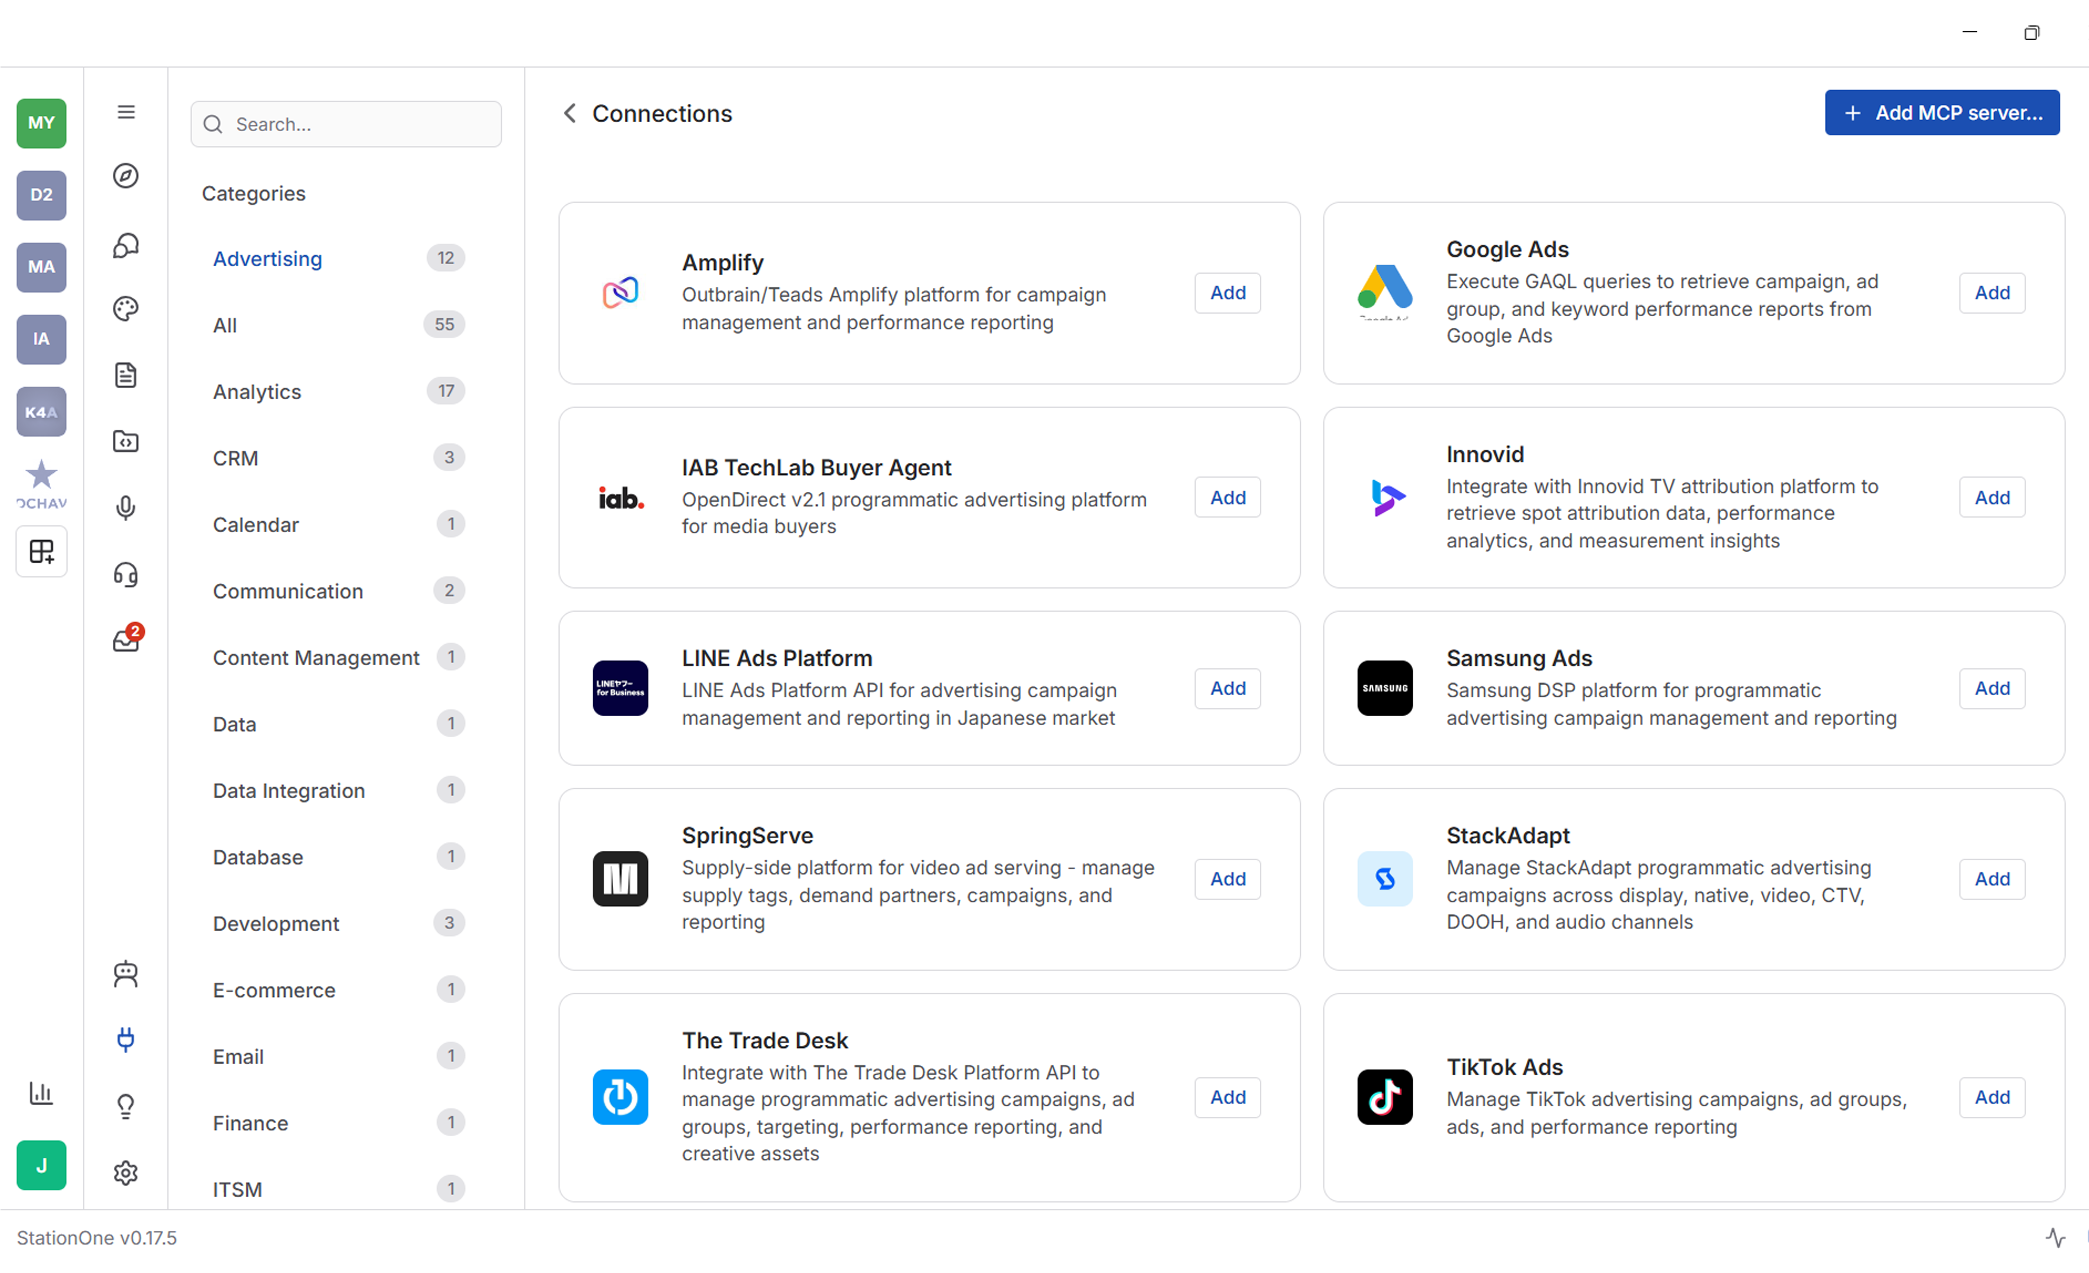Click the activity pulse icon in status bar

tap(2055, 1237)
